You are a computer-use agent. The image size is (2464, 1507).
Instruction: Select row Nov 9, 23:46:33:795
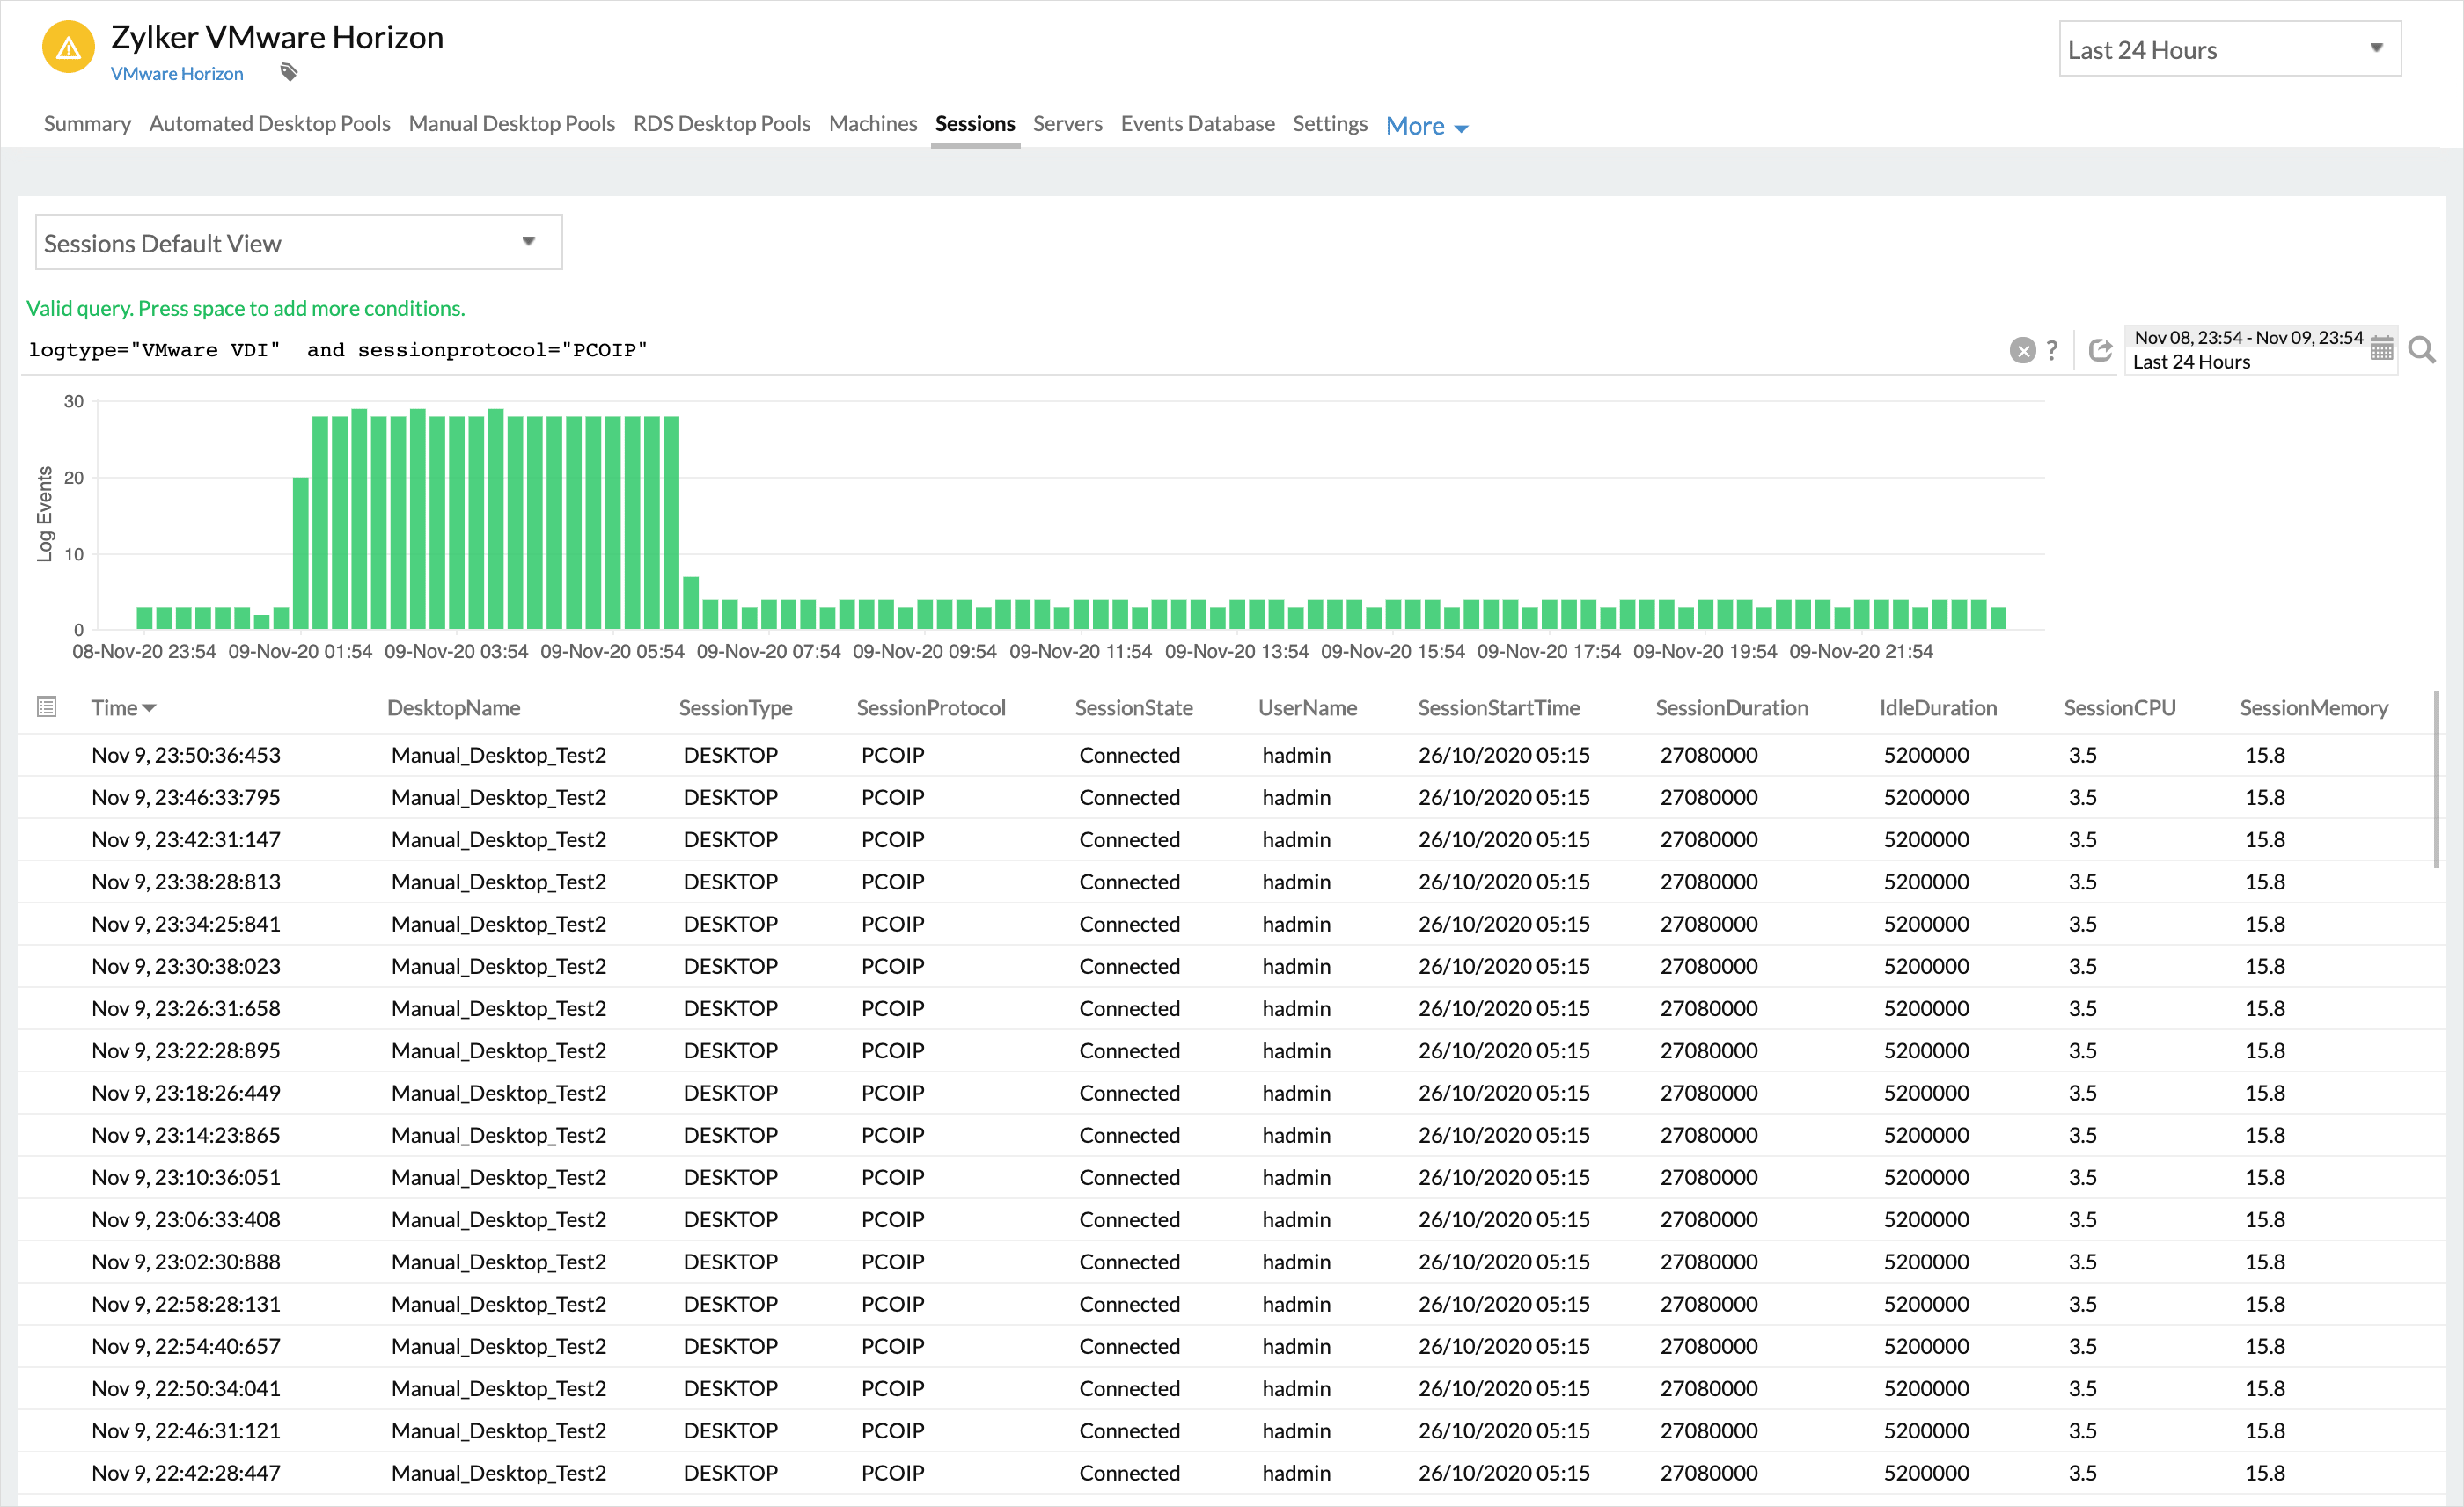tap(1231, 797)
